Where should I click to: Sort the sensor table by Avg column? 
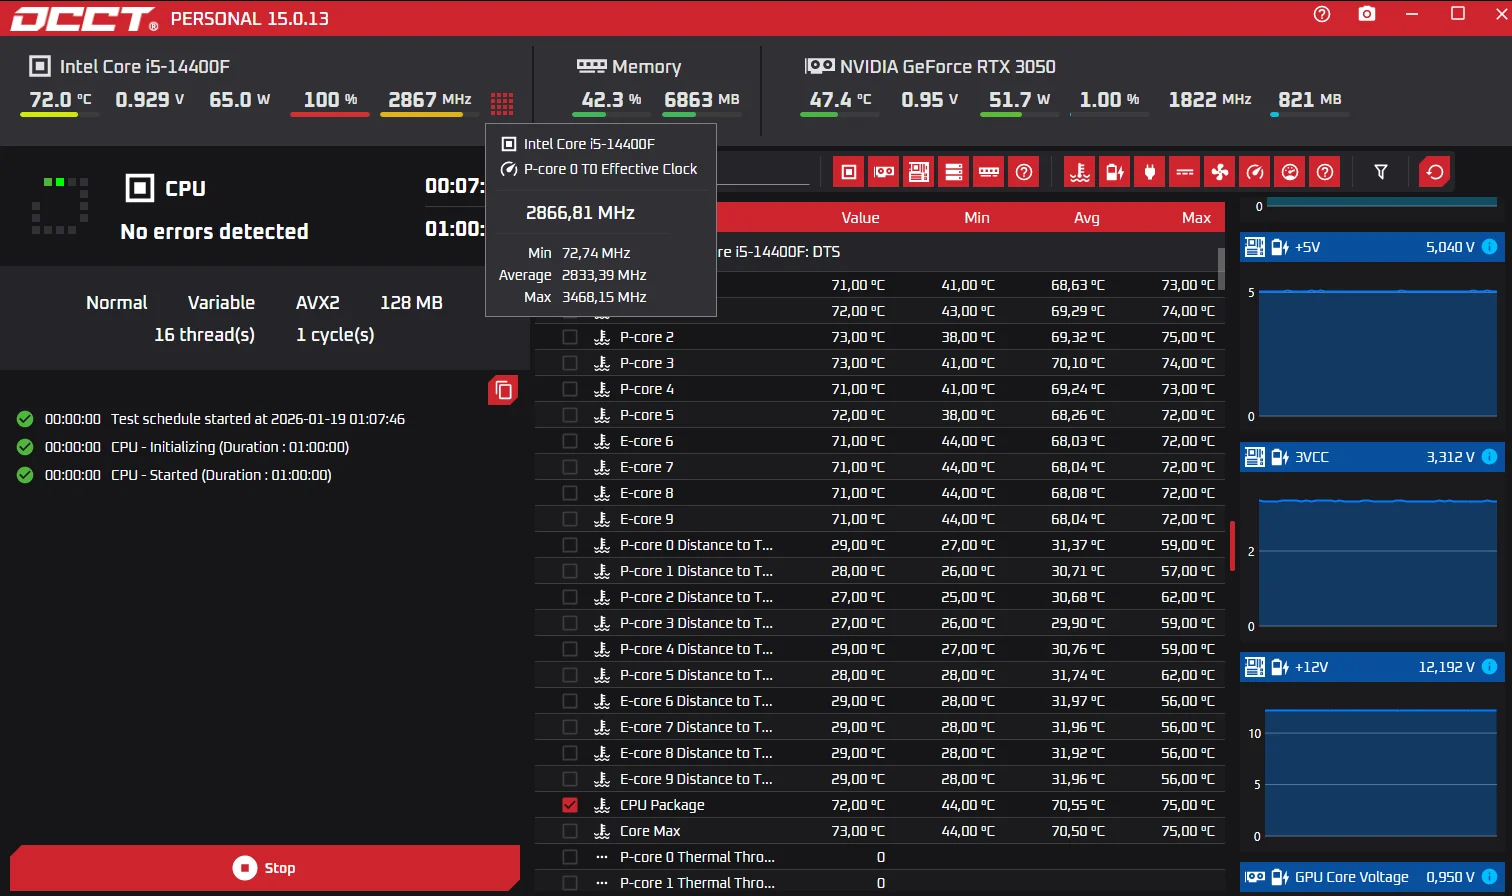coord(1087,218)
